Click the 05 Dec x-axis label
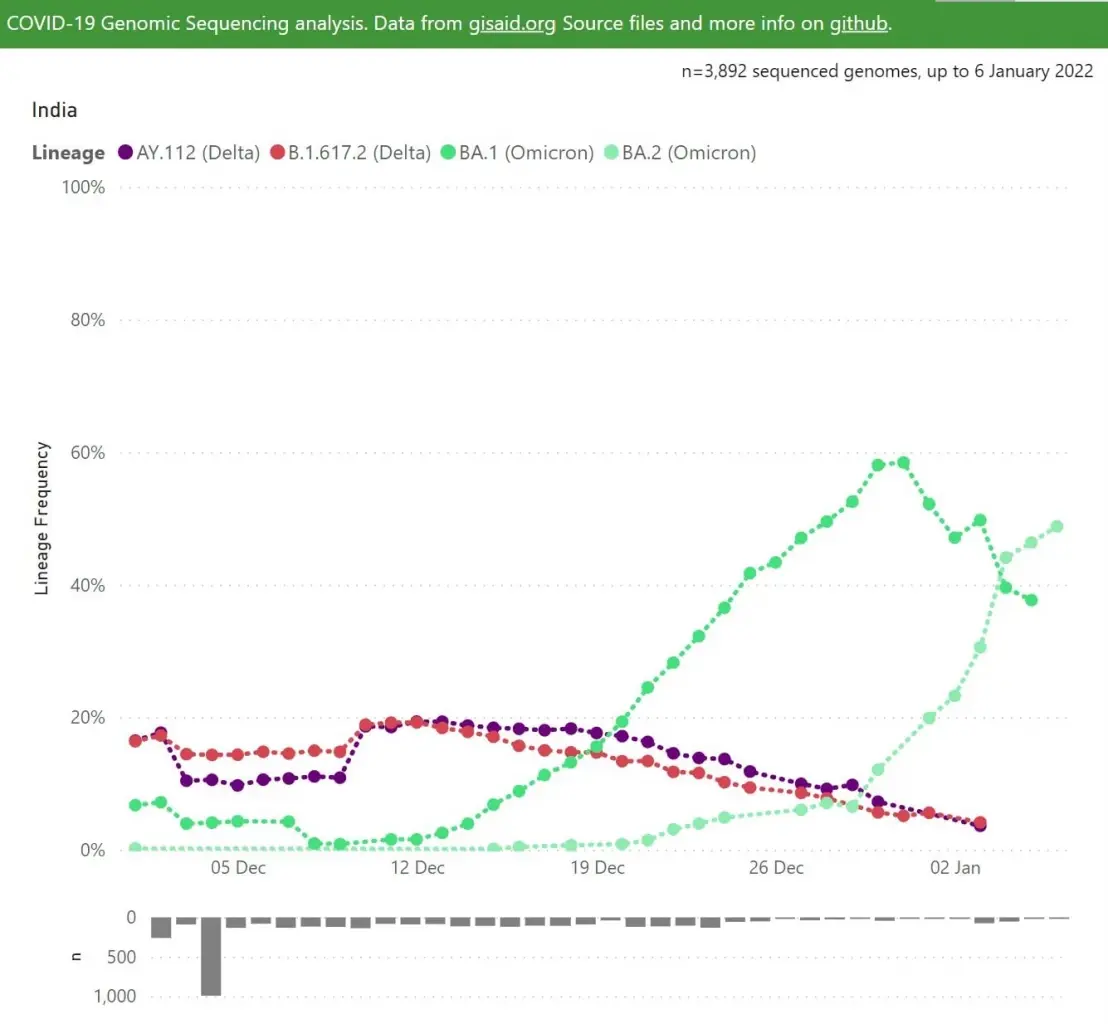Screen dimensions: 1108x1024 click(x=238, y=868)
